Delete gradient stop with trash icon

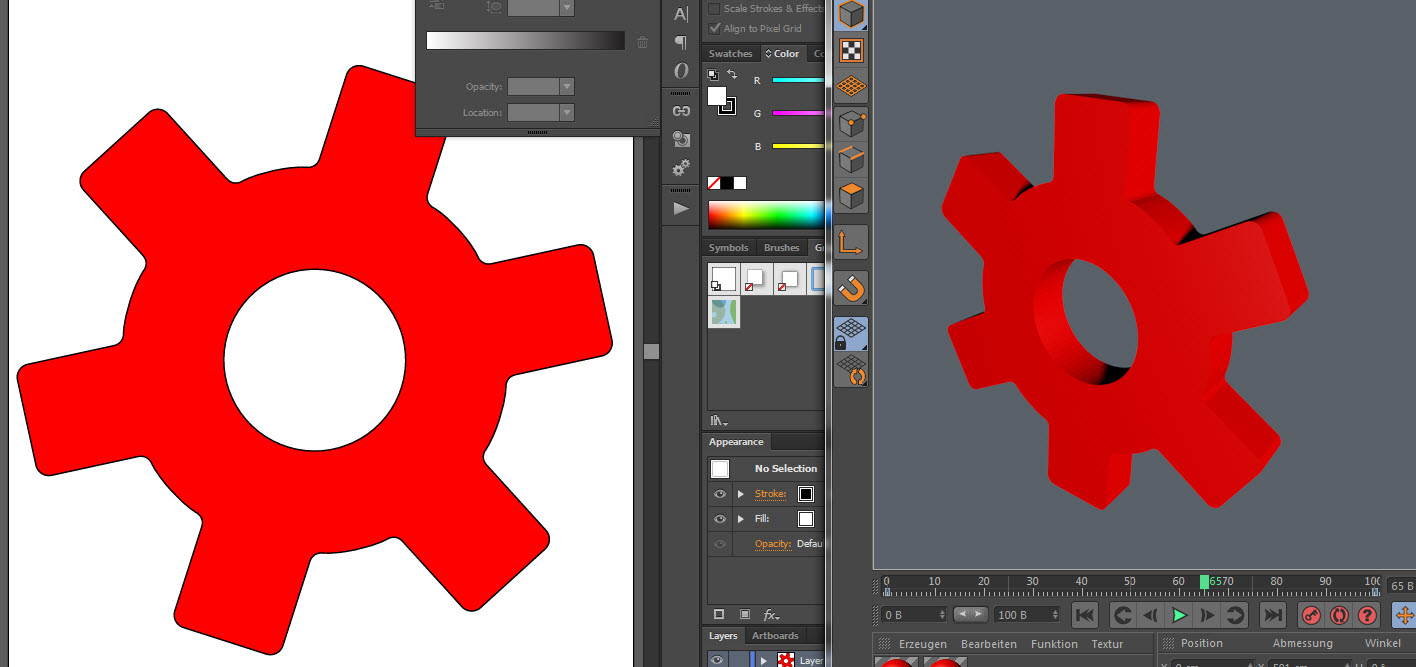point(642,42)
